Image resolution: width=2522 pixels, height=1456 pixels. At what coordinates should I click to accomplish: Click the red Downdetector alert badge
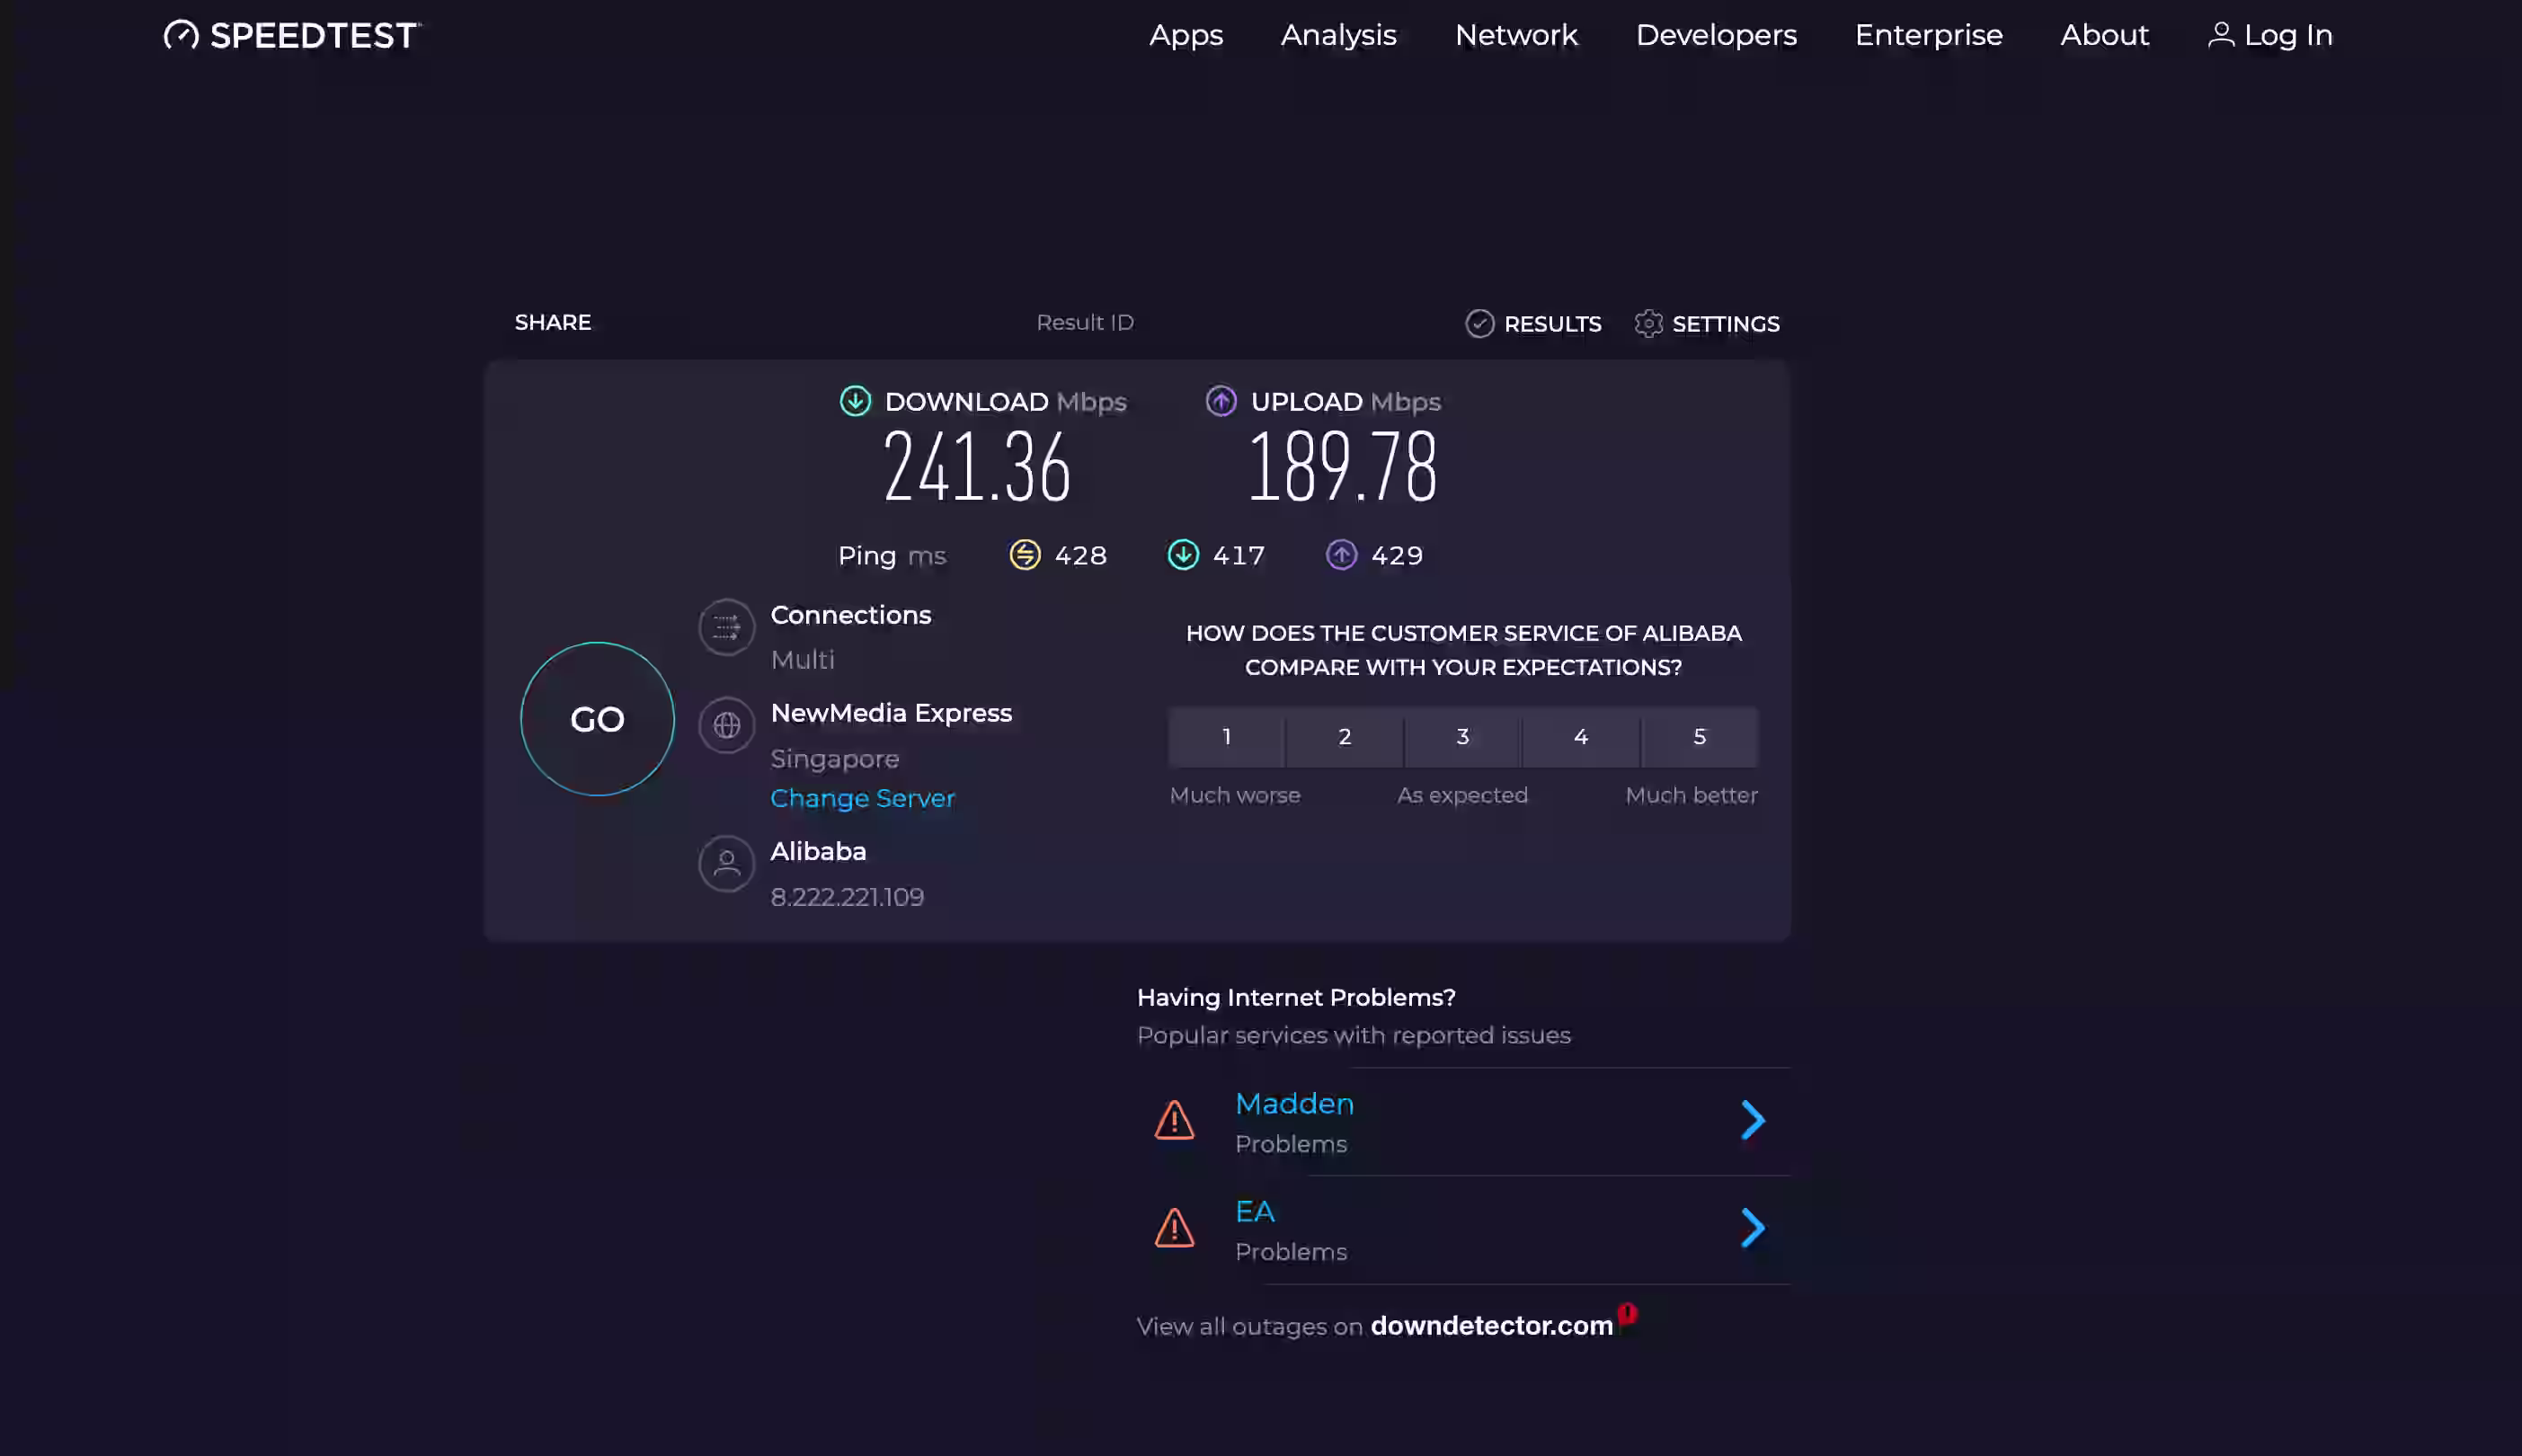[x=1628, y=1313]
